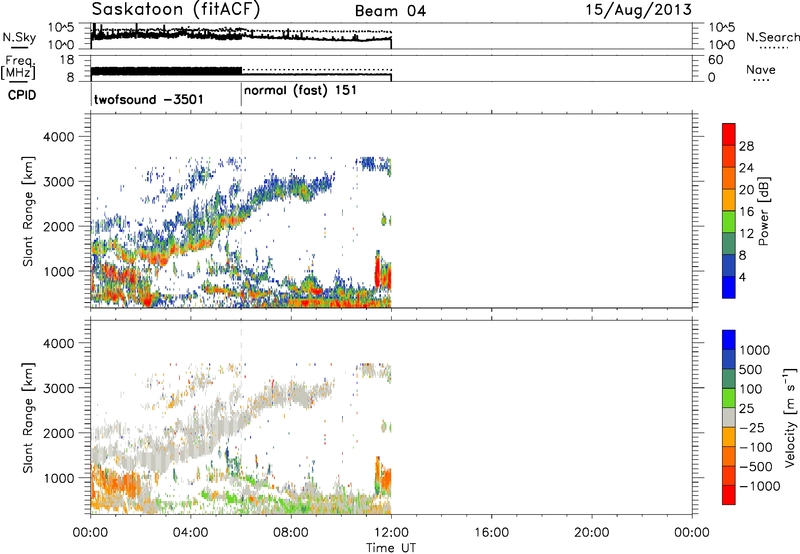800x554 pixels.
Task: Click the blue top of velocity color bar
Action: click(729, 340)
